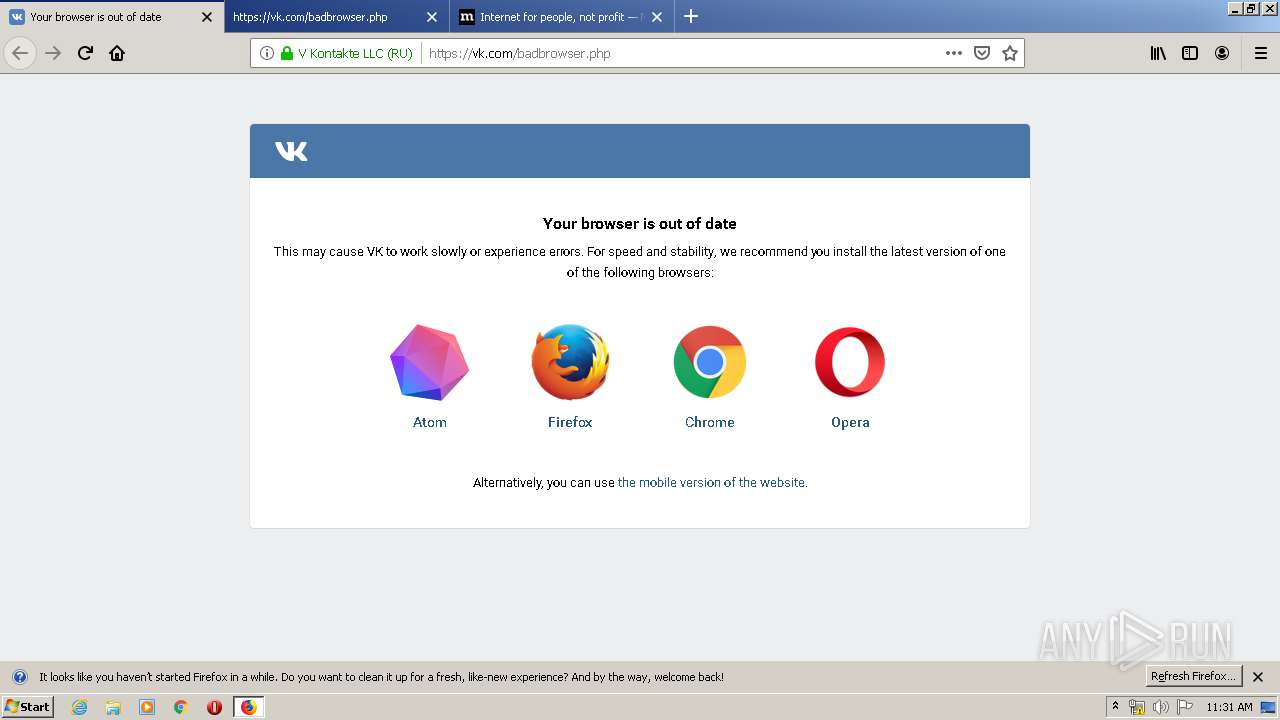Image resolution: width=1280 pixels, height=720 pixels.
Task: Dismiss the Firefox notification bar
Action: coord(1258,677)
